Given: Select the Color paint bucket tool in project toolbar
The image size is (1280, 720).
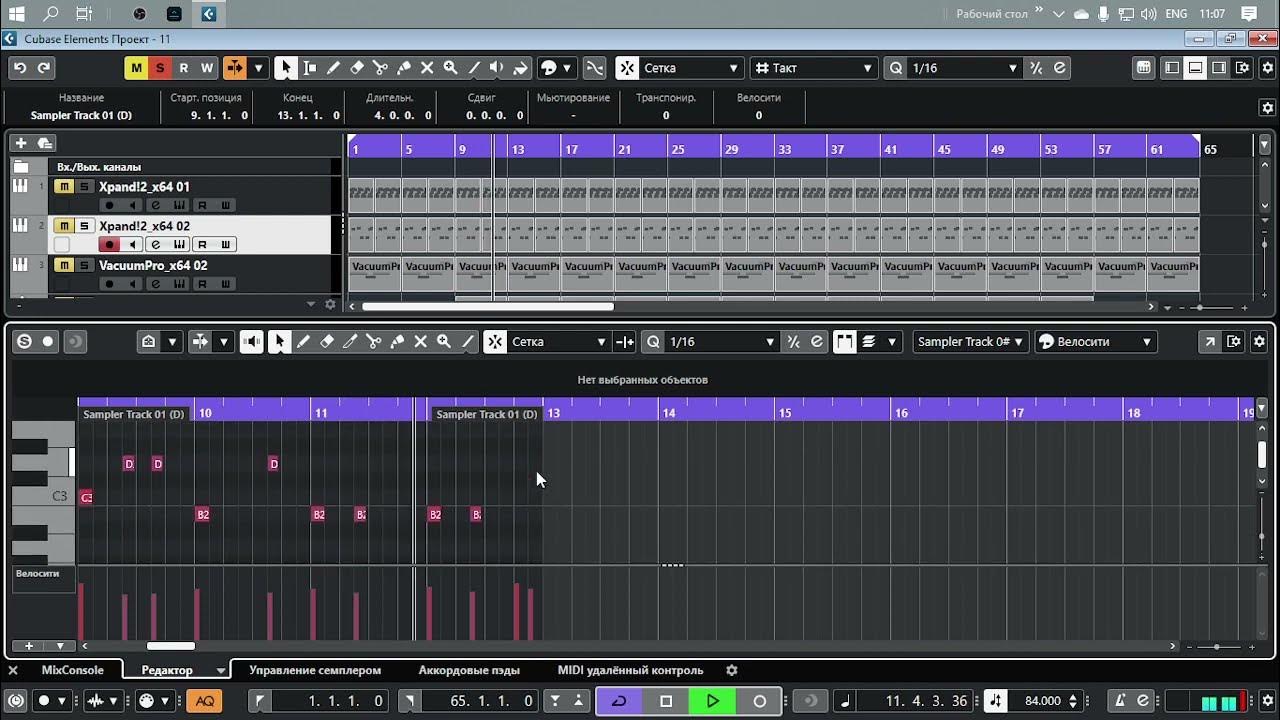Looking at the screenshot, I should (521, 68).
